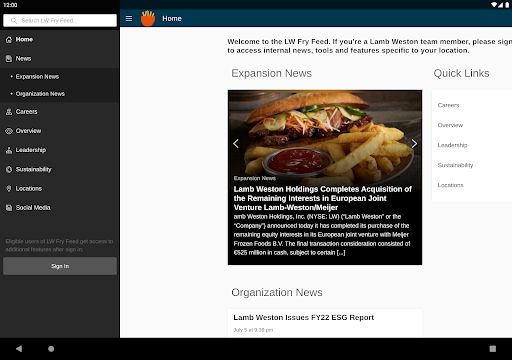
Task: Click the Sustainability leaf icon
Action: tap(9, 169)
